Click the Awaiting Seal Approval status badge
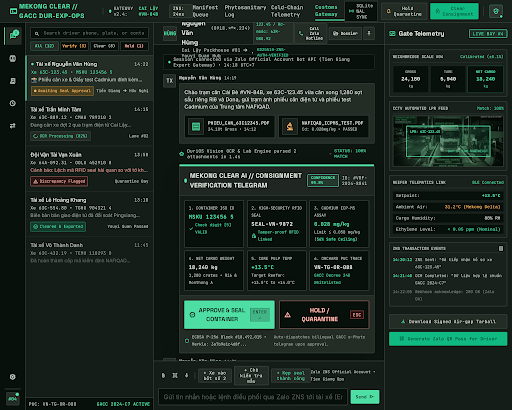Screen dimensions: 512x410 [62, 91]
